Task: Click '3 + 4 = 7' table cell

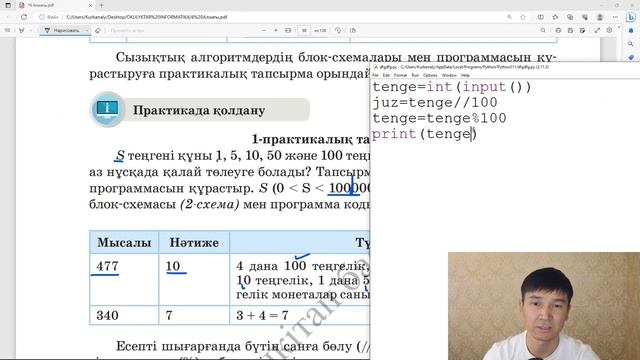Action: tap(262, 315)
